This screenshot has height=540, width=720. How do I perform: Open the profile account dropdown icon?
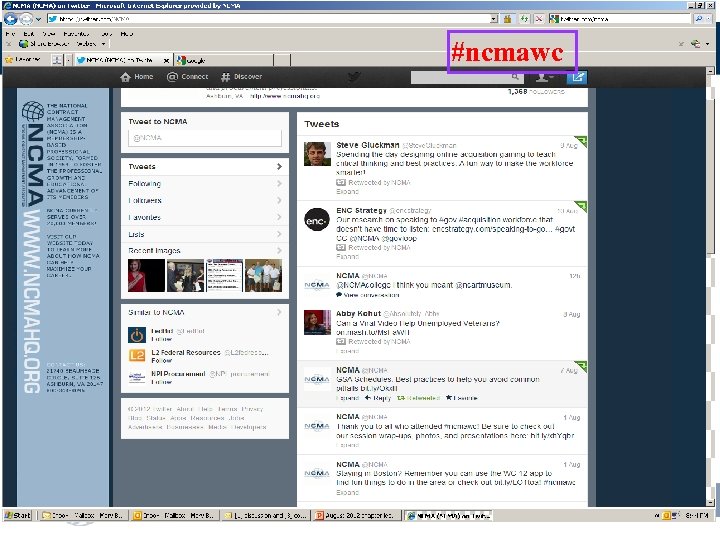pos(544,77)
